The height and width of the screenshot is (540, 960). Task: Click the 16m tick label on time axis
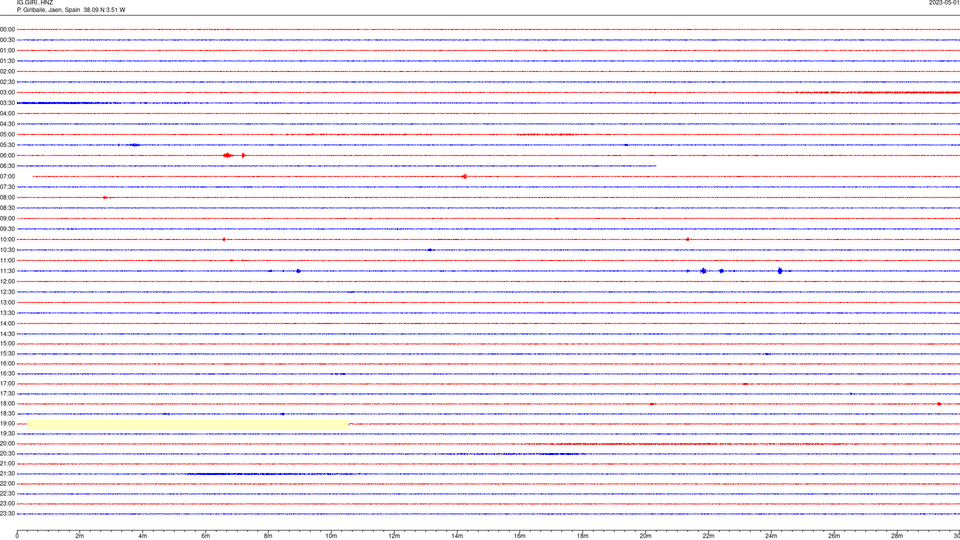[520, 536]
